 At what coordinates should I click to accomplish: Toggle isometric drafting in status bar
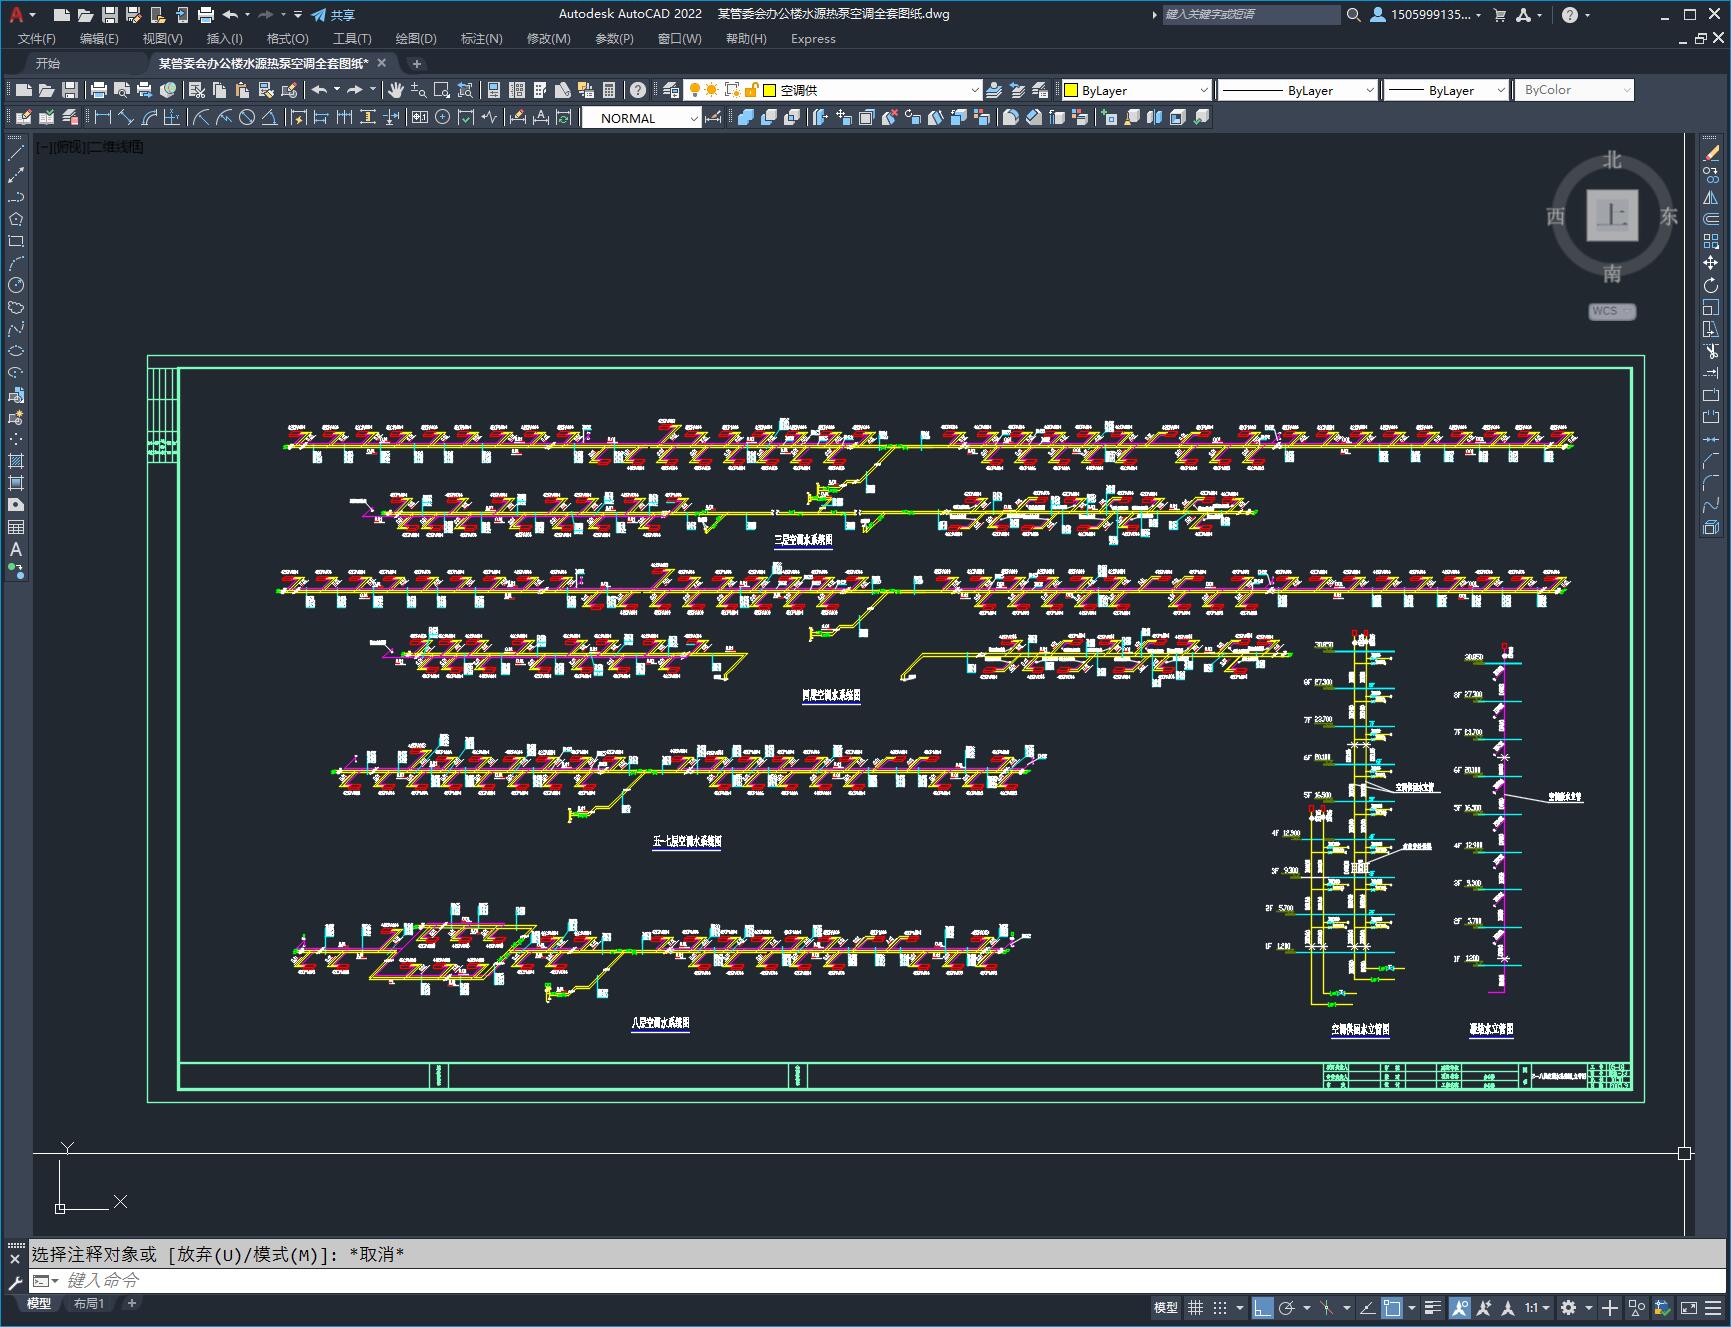pyautogui.click(x=1327, y=1308)
